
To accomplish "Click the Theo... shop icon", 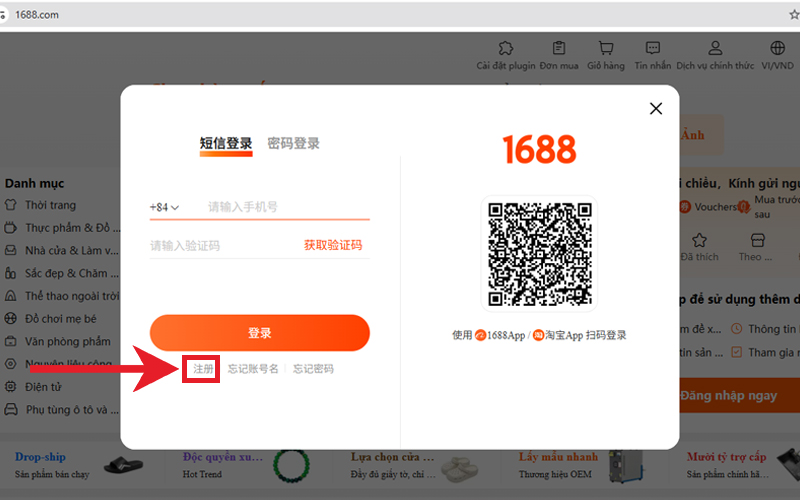I will pos(758,240).
